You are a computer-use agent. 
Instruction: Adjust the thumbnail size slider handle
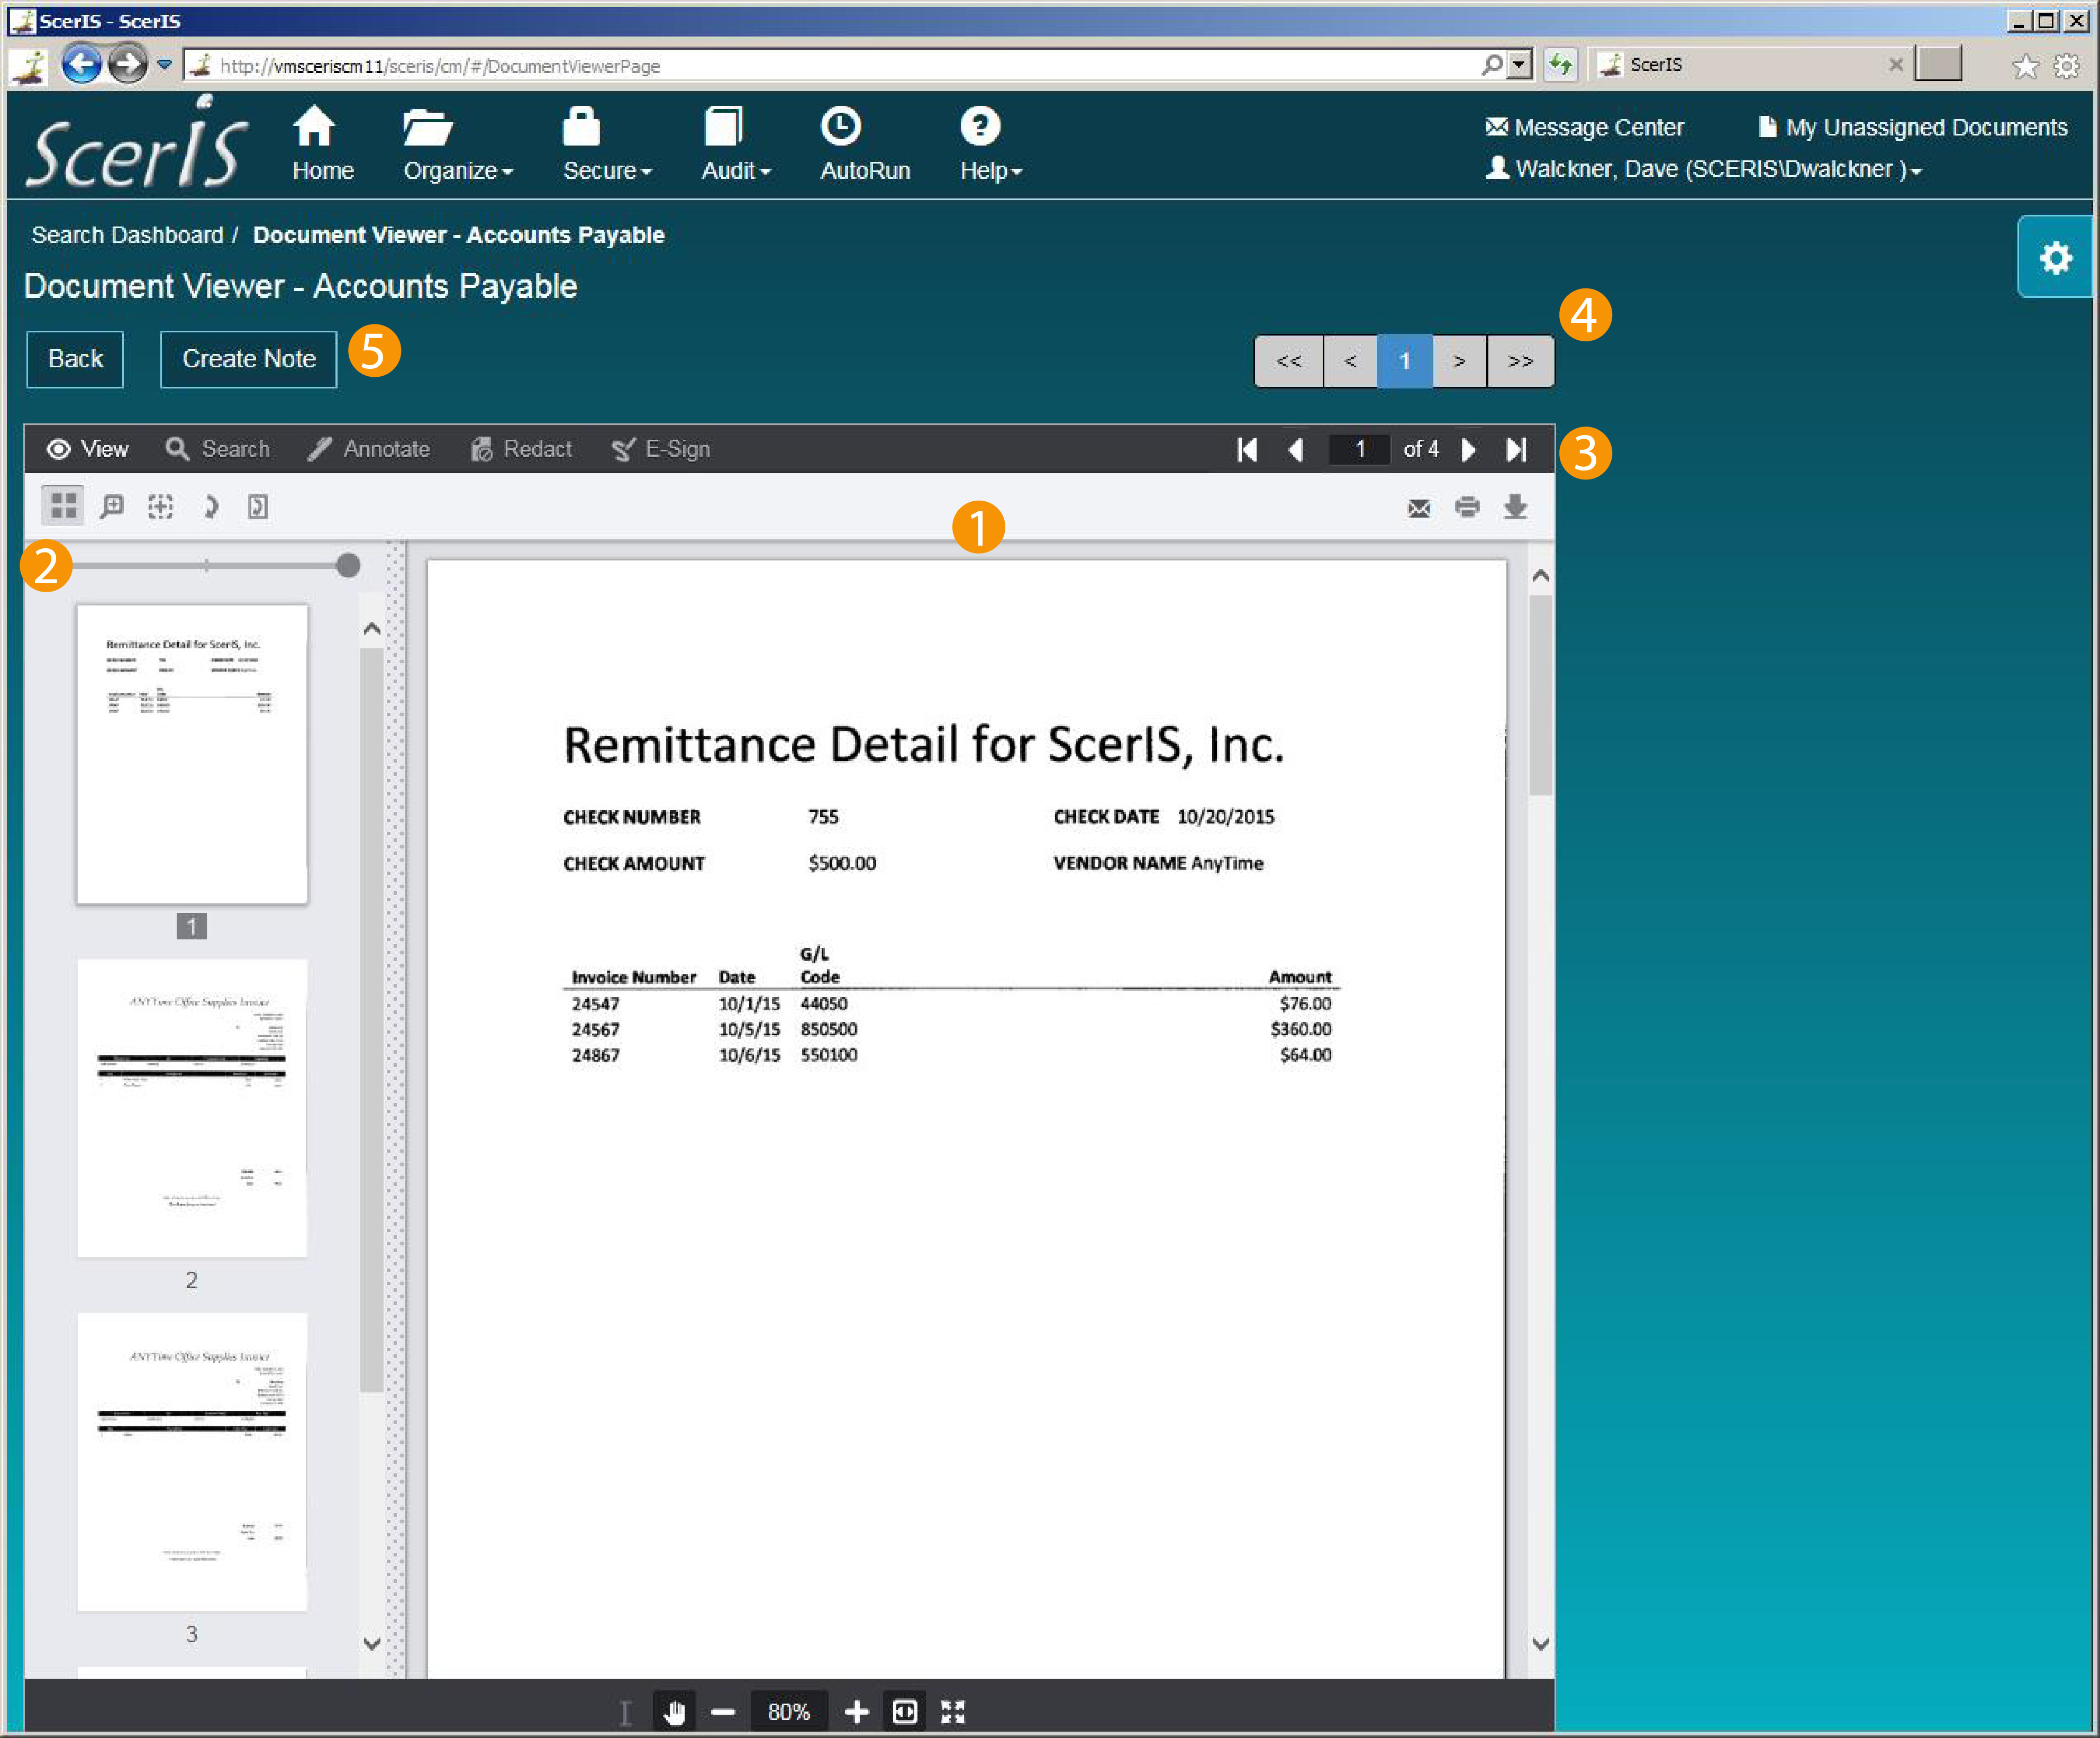tap(347, 566)
